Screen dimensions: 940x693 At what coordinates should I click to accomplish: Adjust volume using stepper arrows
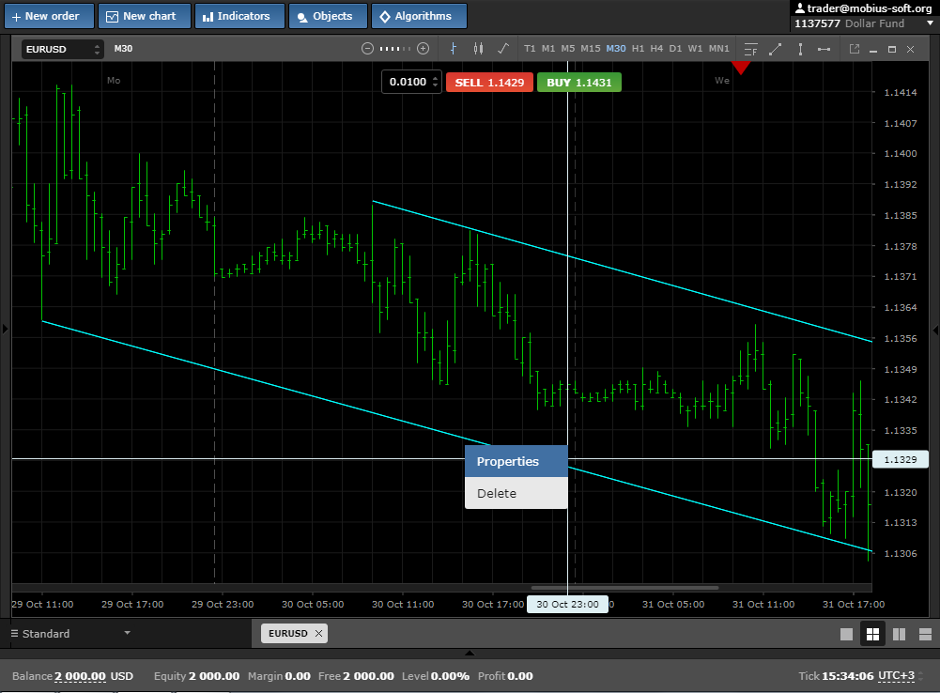[x=436, y=82]
